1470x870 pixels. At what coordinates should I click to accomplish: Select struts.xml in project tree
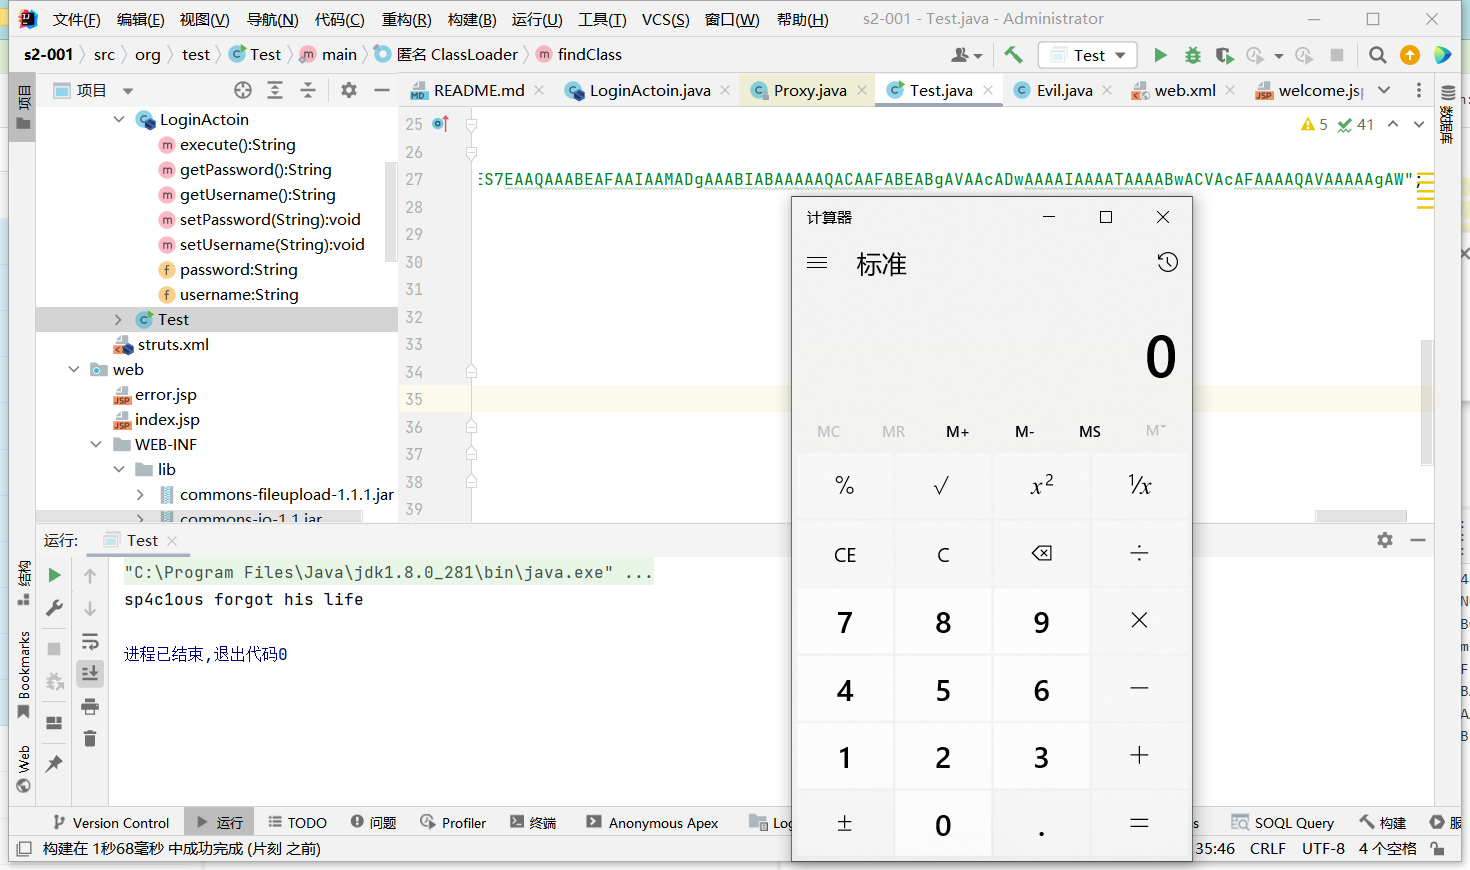[x=173, y=345]
